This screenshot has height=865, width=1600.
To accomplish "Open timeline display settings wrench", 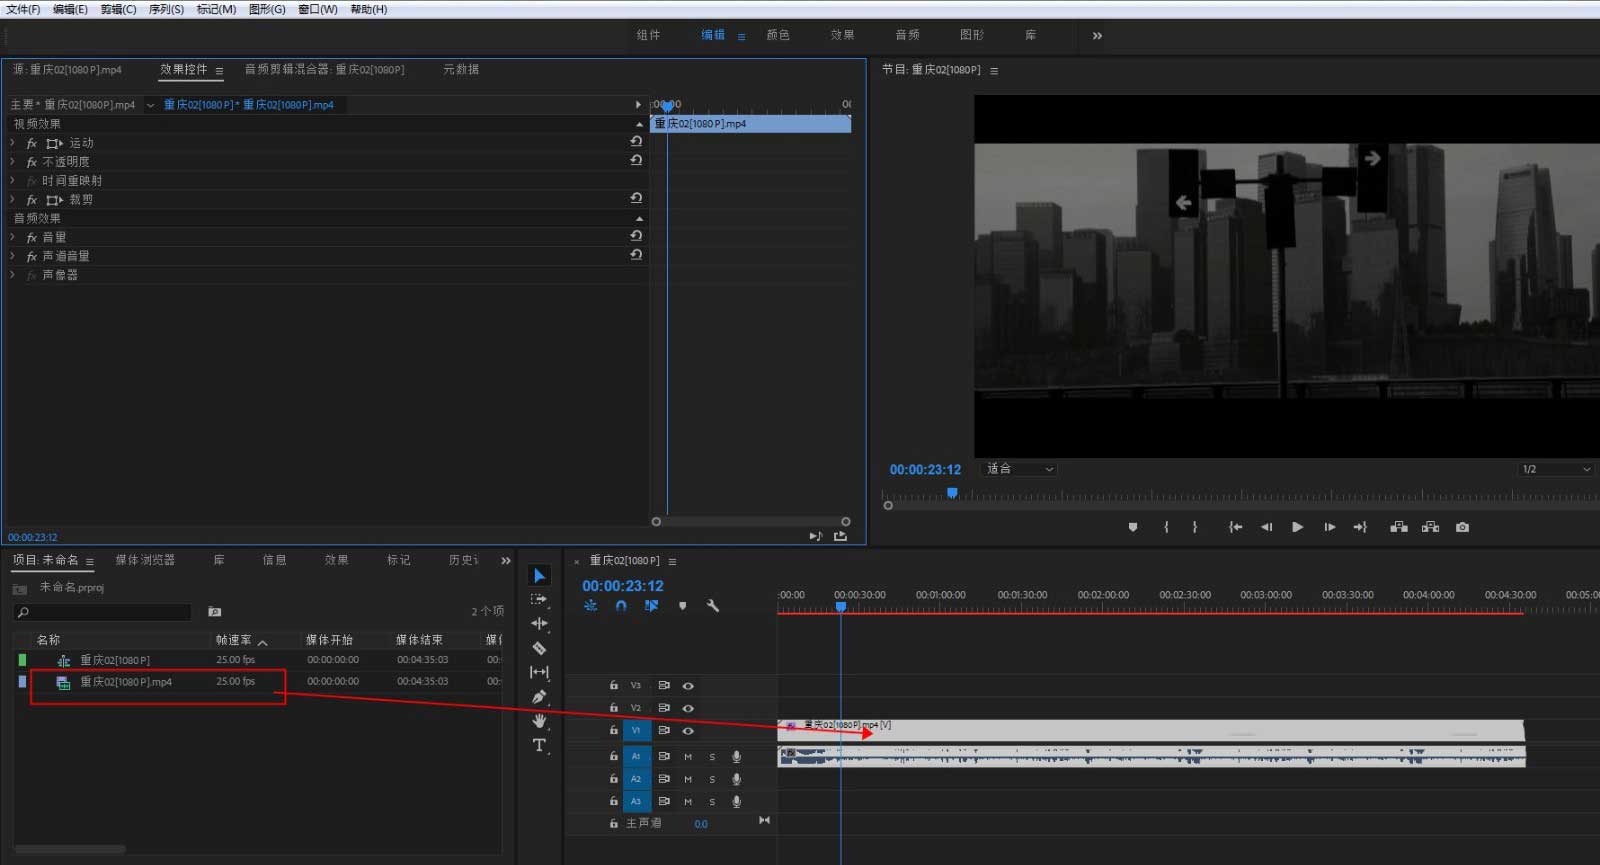I will pyautogui.click(x=713, y=606).
